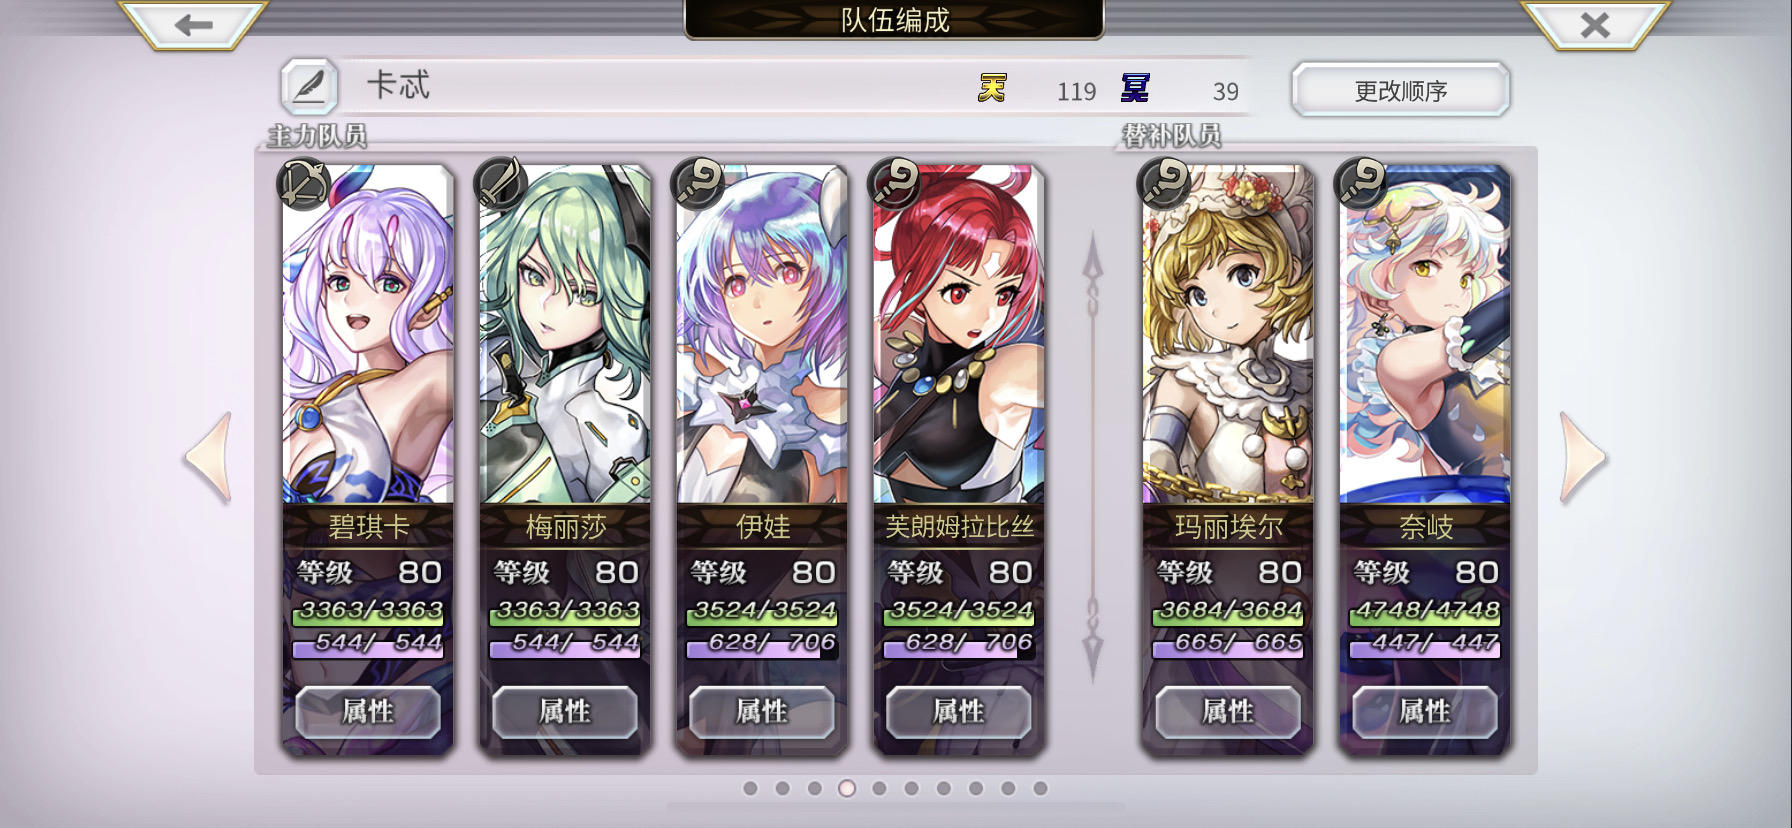Click the staff class icon on 玛丽埃尔

point(1163,184)
